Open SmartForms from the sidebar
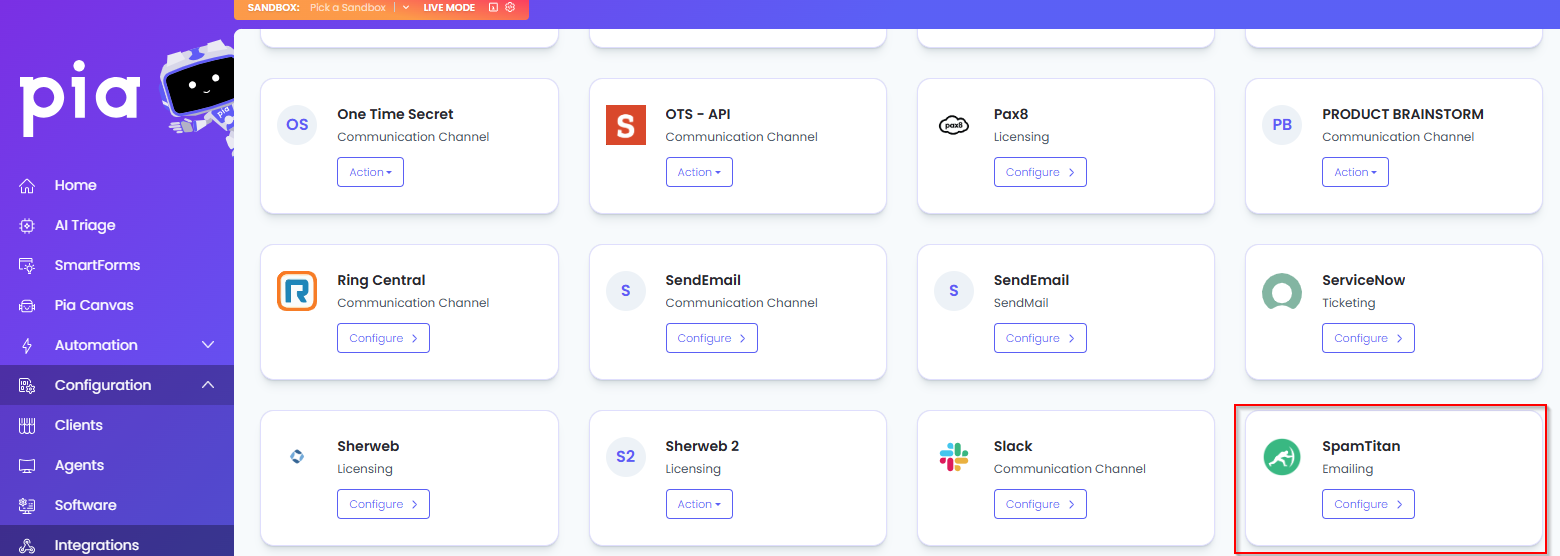 point(97,265)
